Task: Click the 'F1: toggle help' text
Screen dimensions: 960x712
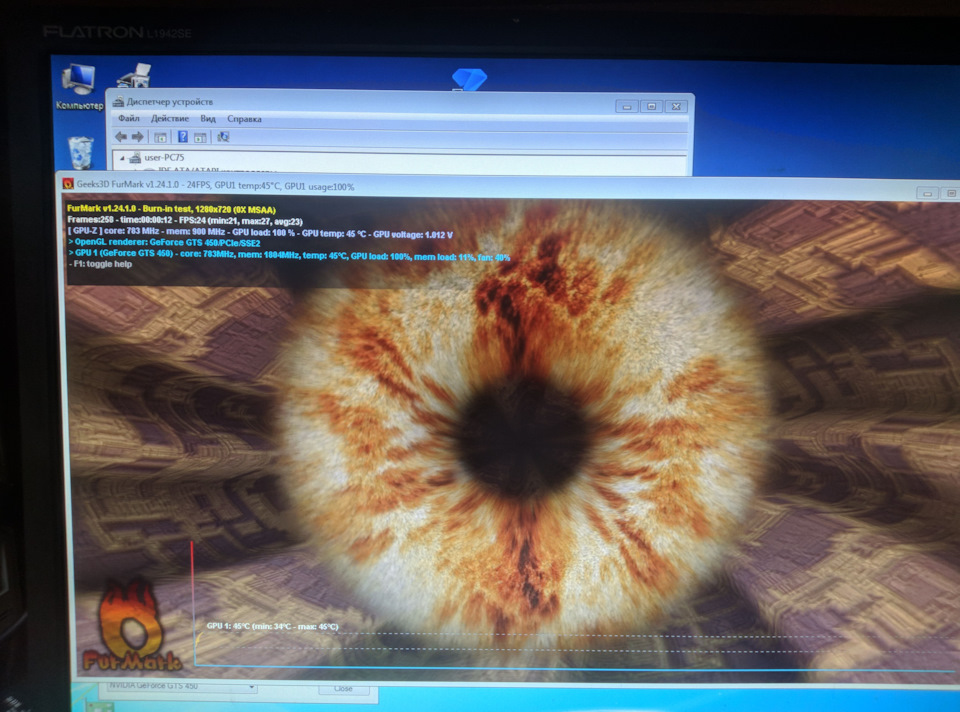Action: [x=100, y=264]
